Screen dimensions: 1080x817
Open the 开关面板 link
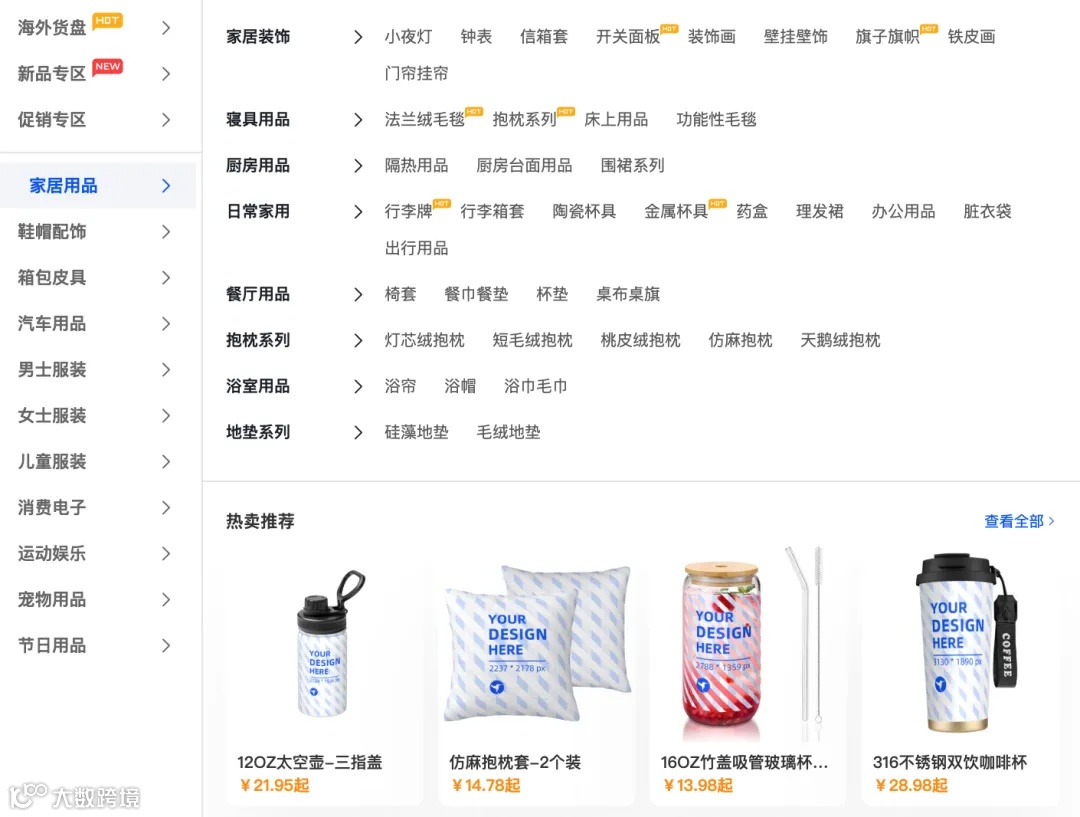627,37
